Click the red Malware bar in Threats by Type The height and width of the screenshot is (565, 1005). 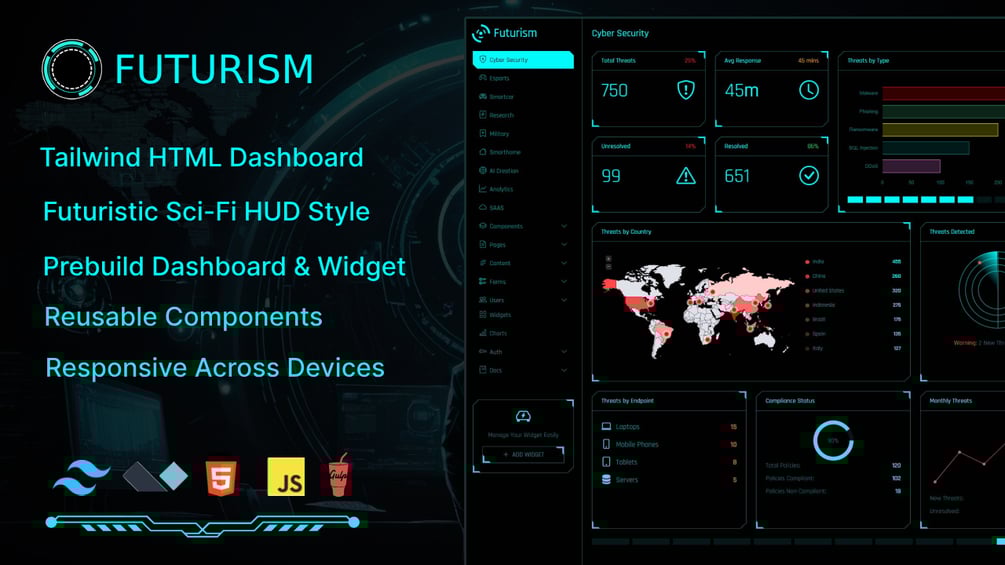point(943,94)
